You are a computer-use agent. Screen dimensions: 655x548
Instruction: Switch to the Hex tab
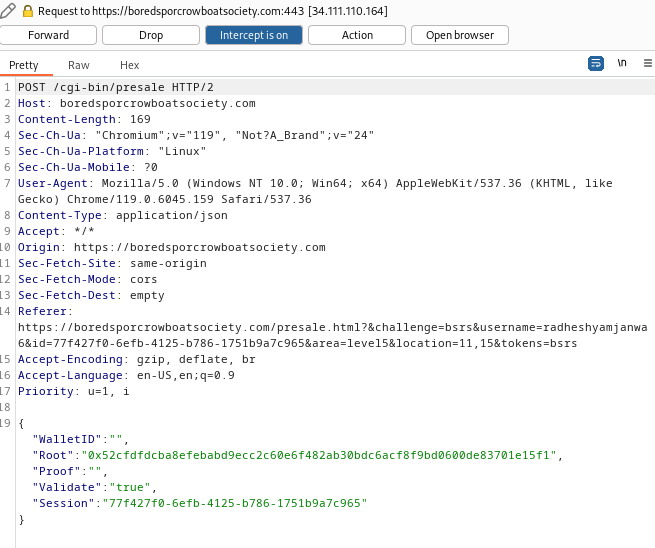[130, 65]
